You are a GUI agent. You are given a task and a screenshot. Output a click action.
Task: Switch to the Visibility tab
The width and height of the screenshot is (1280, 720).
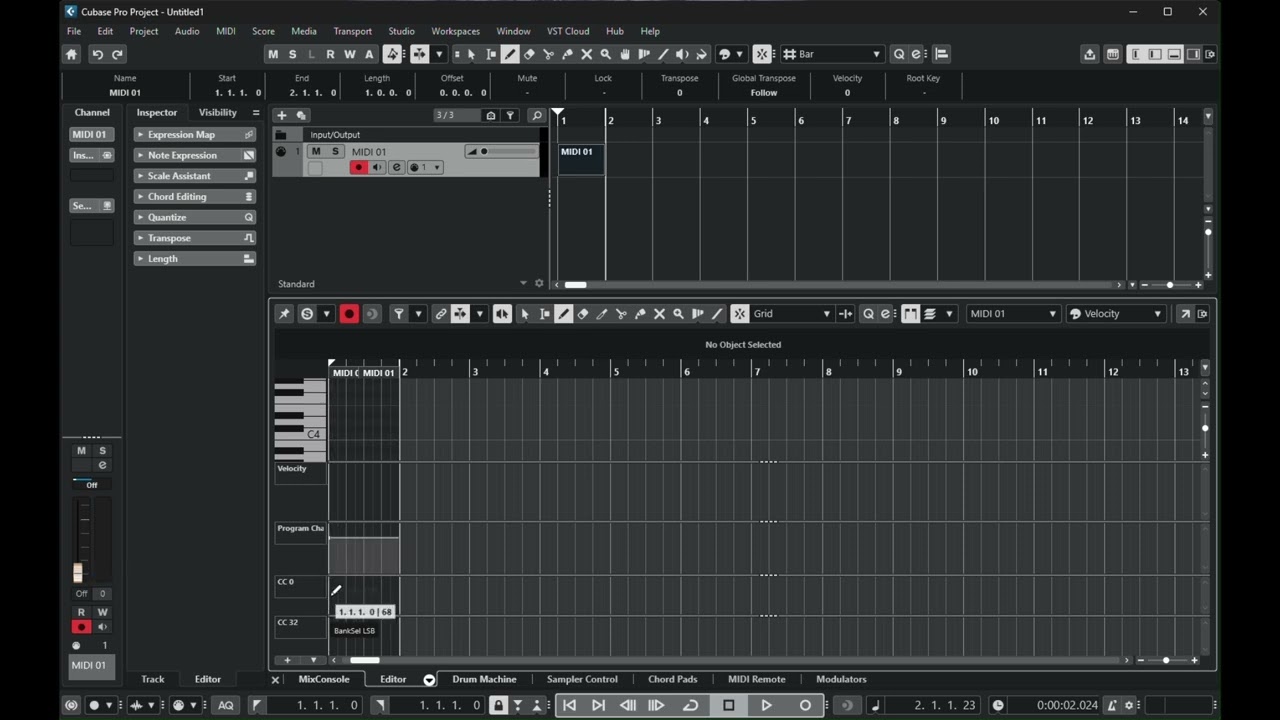pos(217,113)
